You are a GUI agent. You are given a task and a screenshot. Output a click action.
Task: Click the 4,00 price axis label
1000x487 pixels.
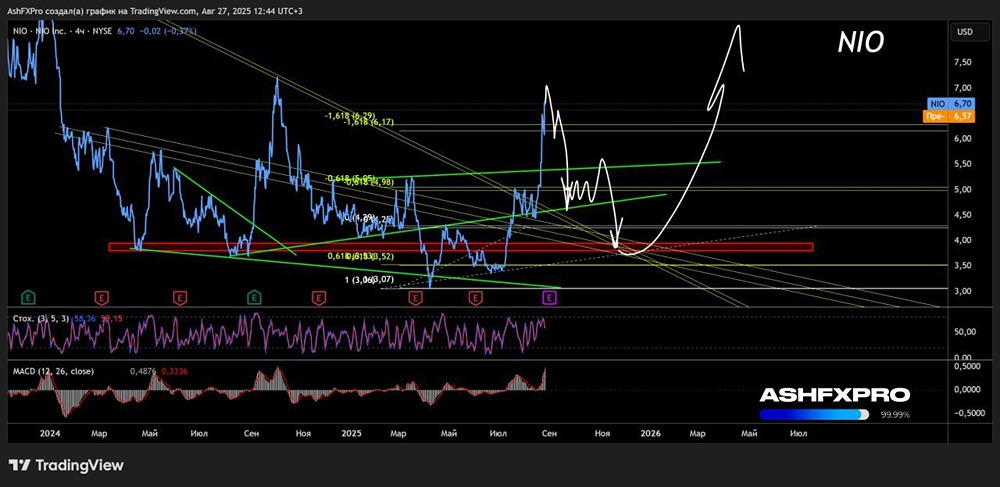pyautogui.click(x=964, y=240)
